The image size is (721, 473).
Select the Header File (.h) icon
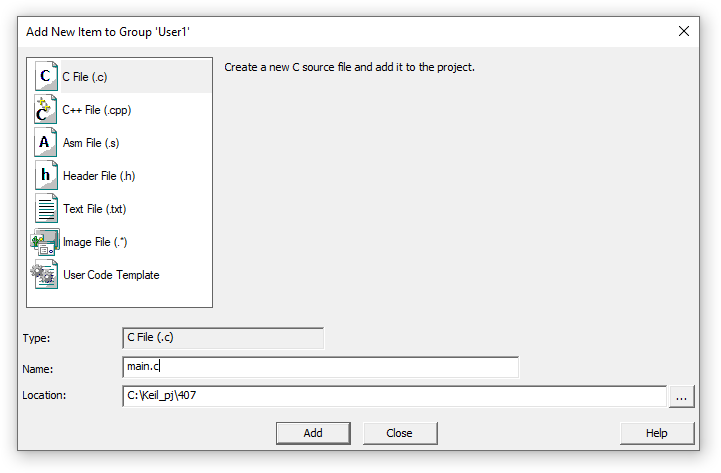tap(46, 176)
